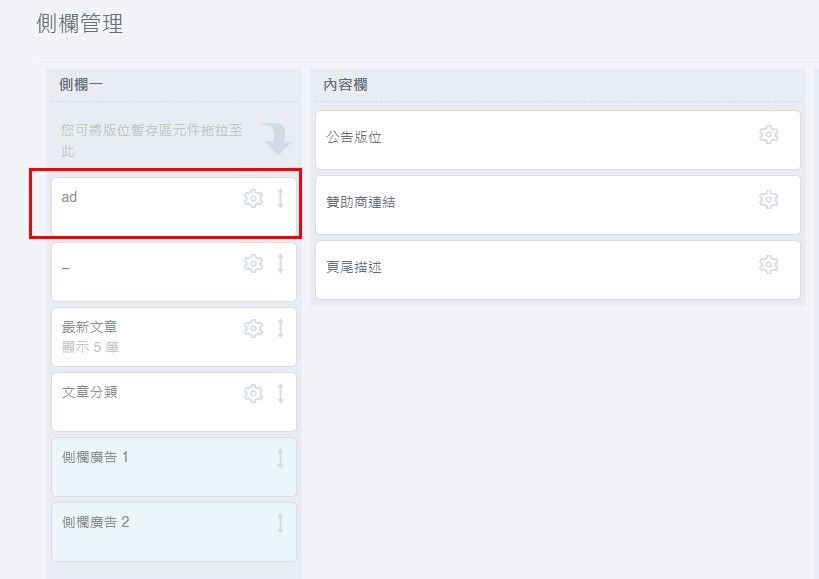Open gear settings for 公告版位

[768, 135]
